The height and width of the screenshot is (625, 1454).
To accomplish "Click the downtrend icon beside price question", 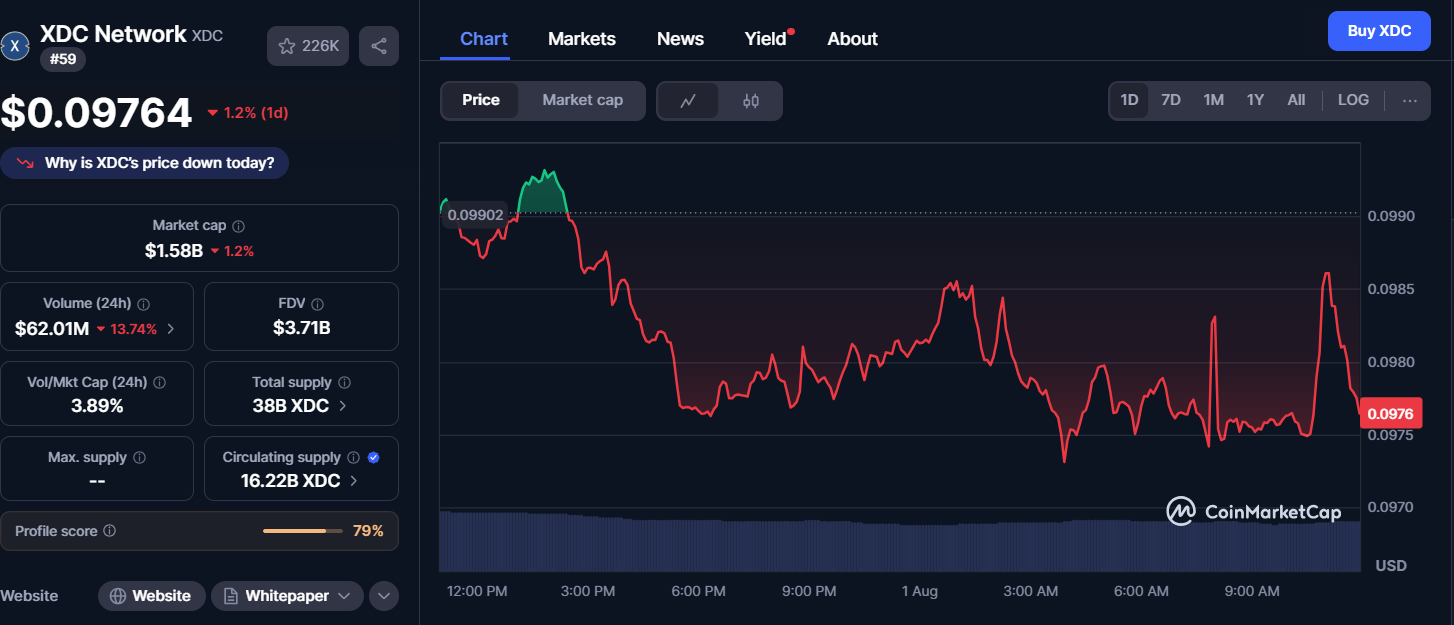I will click(x=26, y=163).
